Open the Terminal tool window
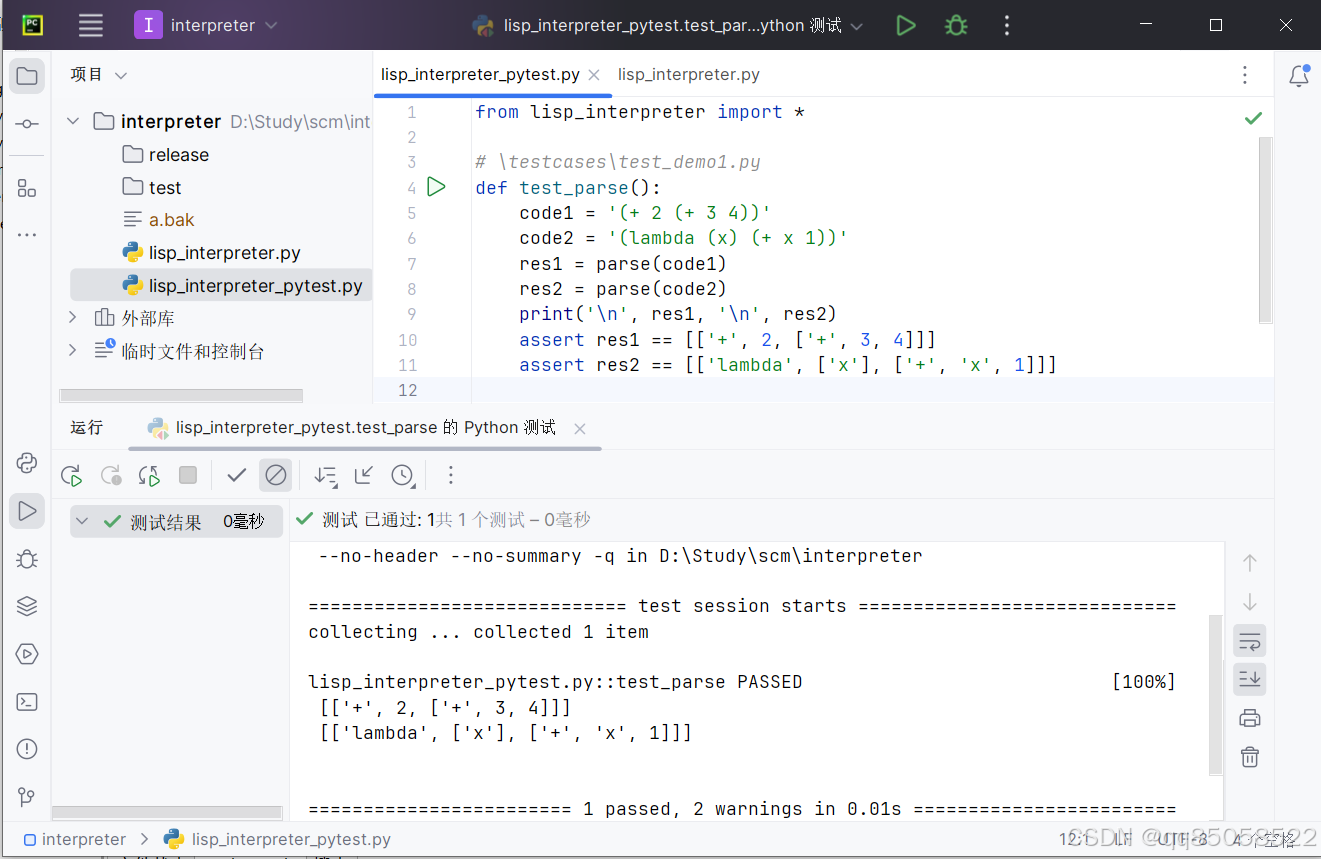Viewport: 1321px width, 859px height. (27, 701)
